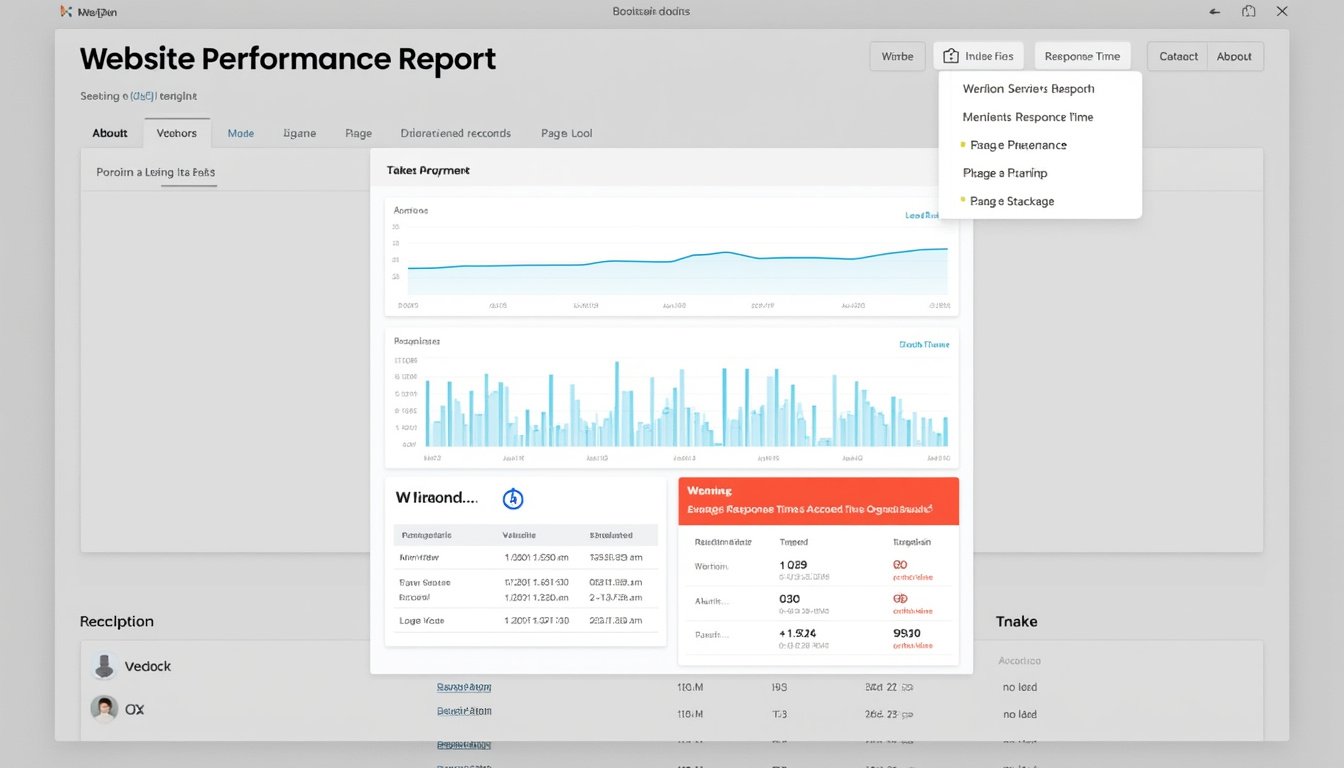Open the Page tab
The width and height of the screenshot is (1344, 768).
click(358, 133)
